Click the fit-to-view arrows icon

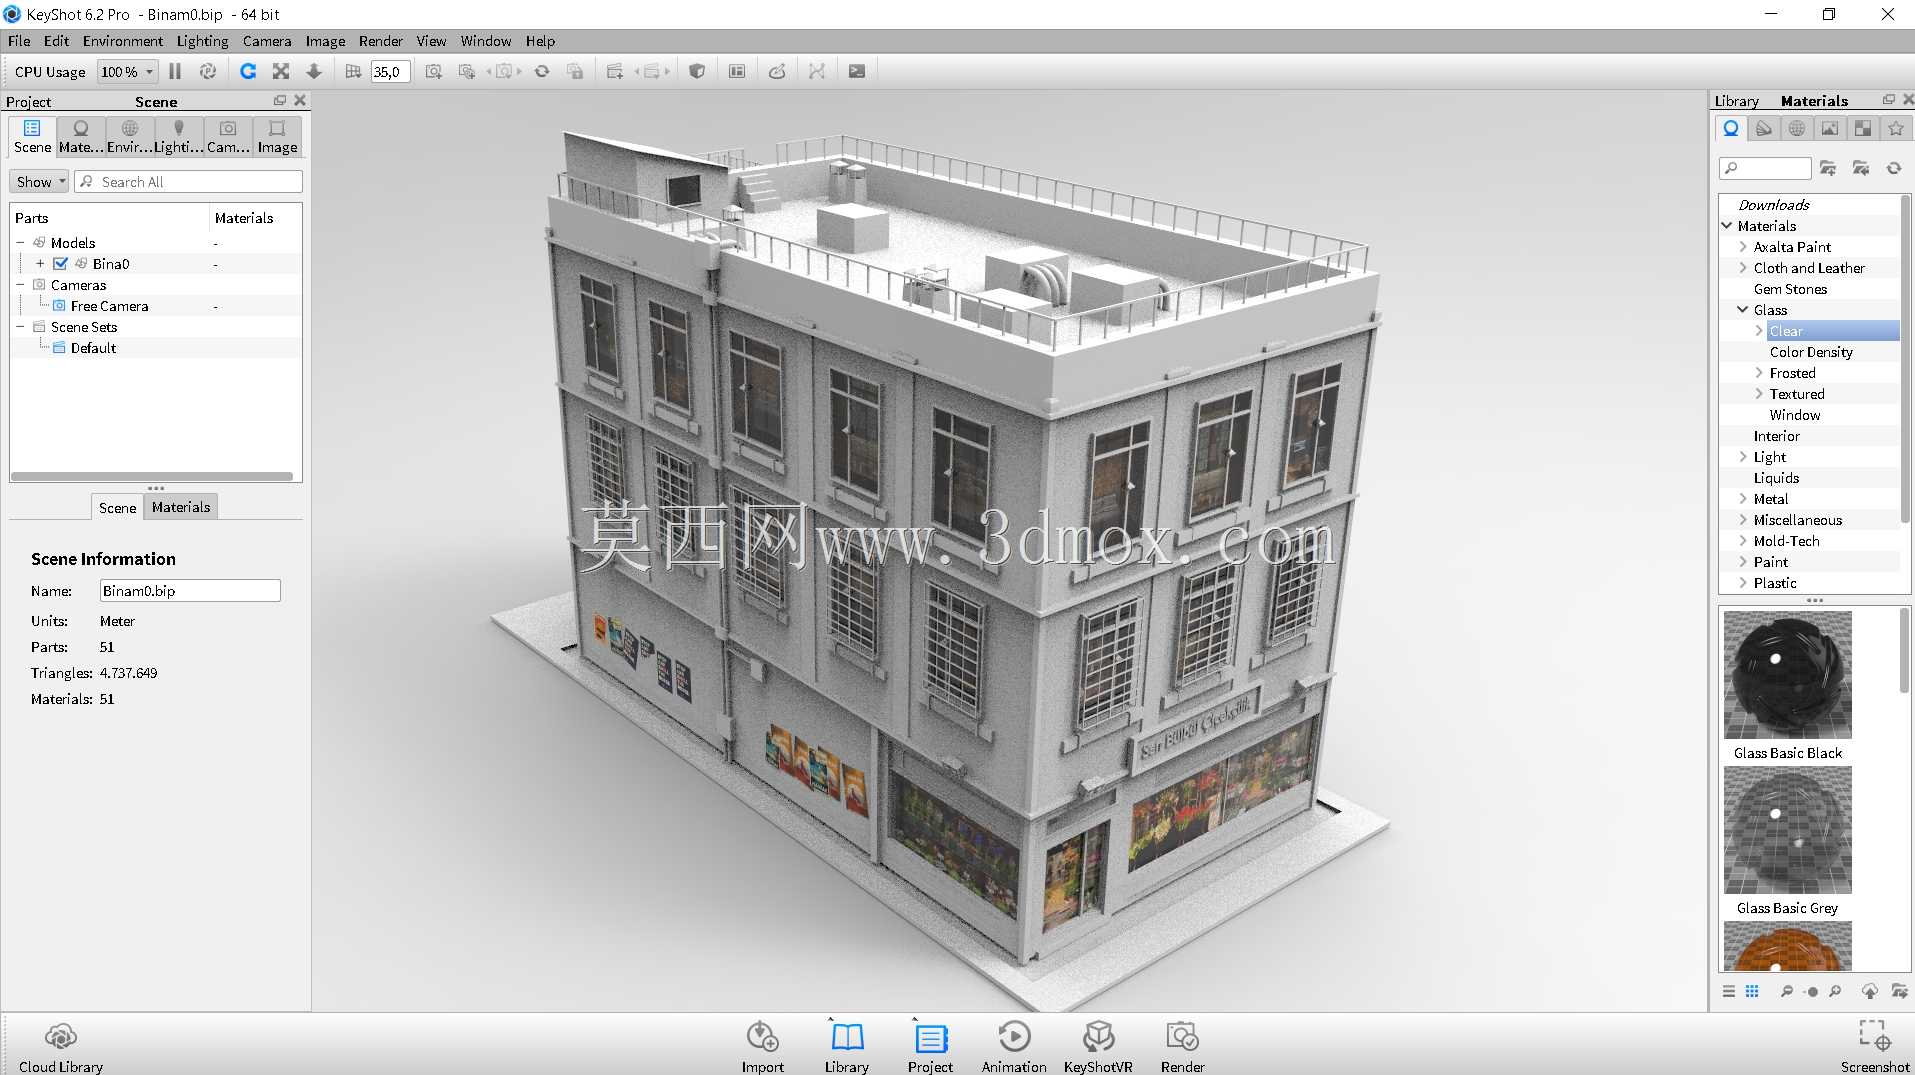281,71
